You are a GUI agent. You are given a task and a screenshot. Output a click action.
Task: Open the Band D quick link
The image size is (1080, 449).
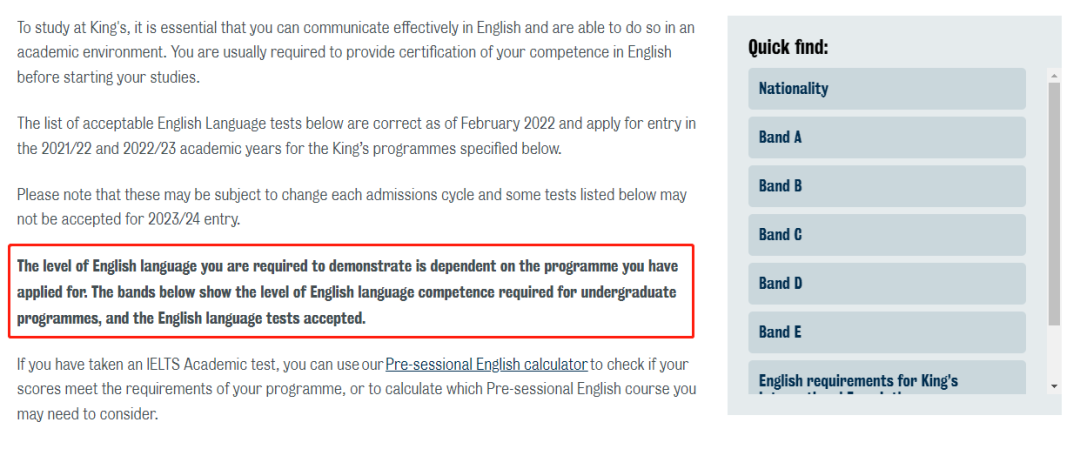[887, 284]
